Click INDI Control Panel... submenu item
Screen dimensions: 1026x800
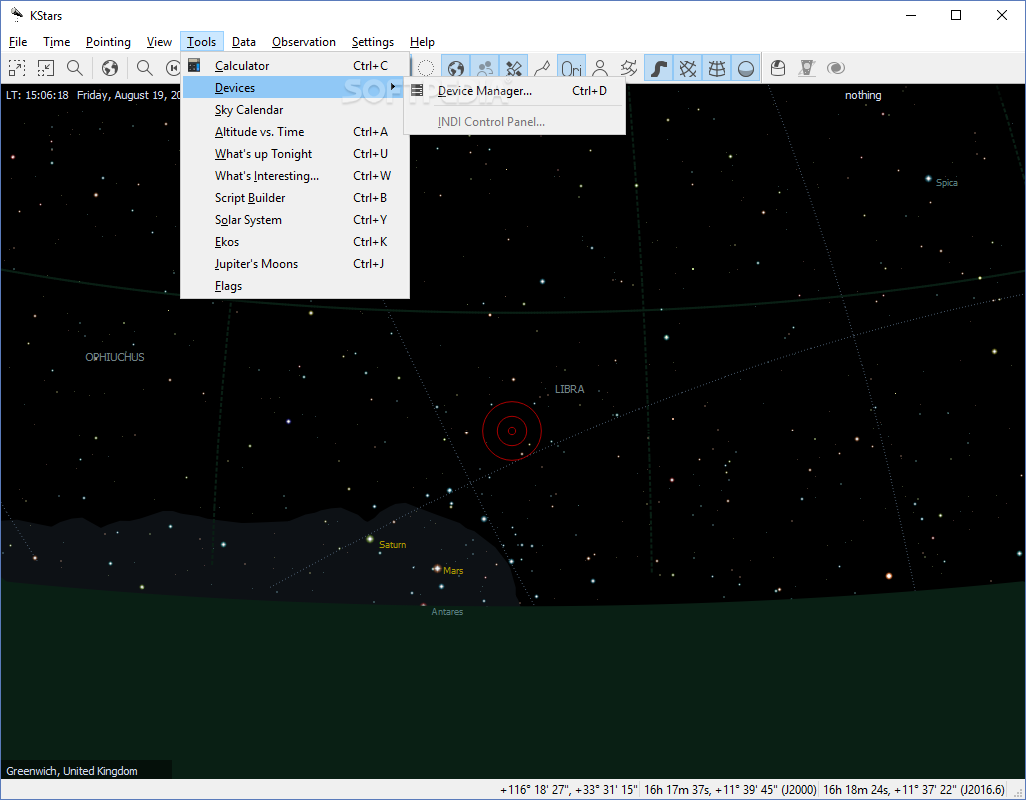pyautogui.click(x=514, y=122)
